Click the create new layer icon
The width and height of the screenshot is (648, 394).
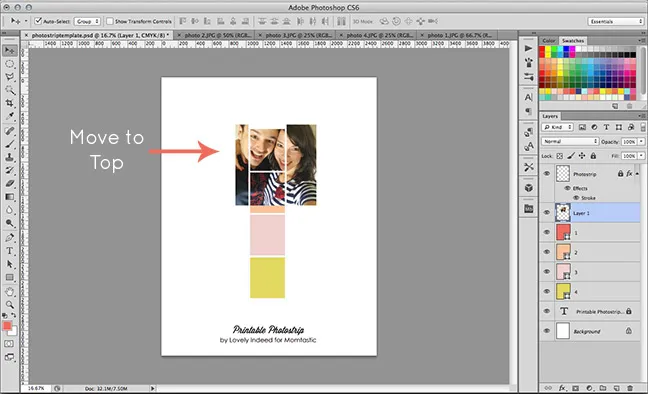coord(616,388)
